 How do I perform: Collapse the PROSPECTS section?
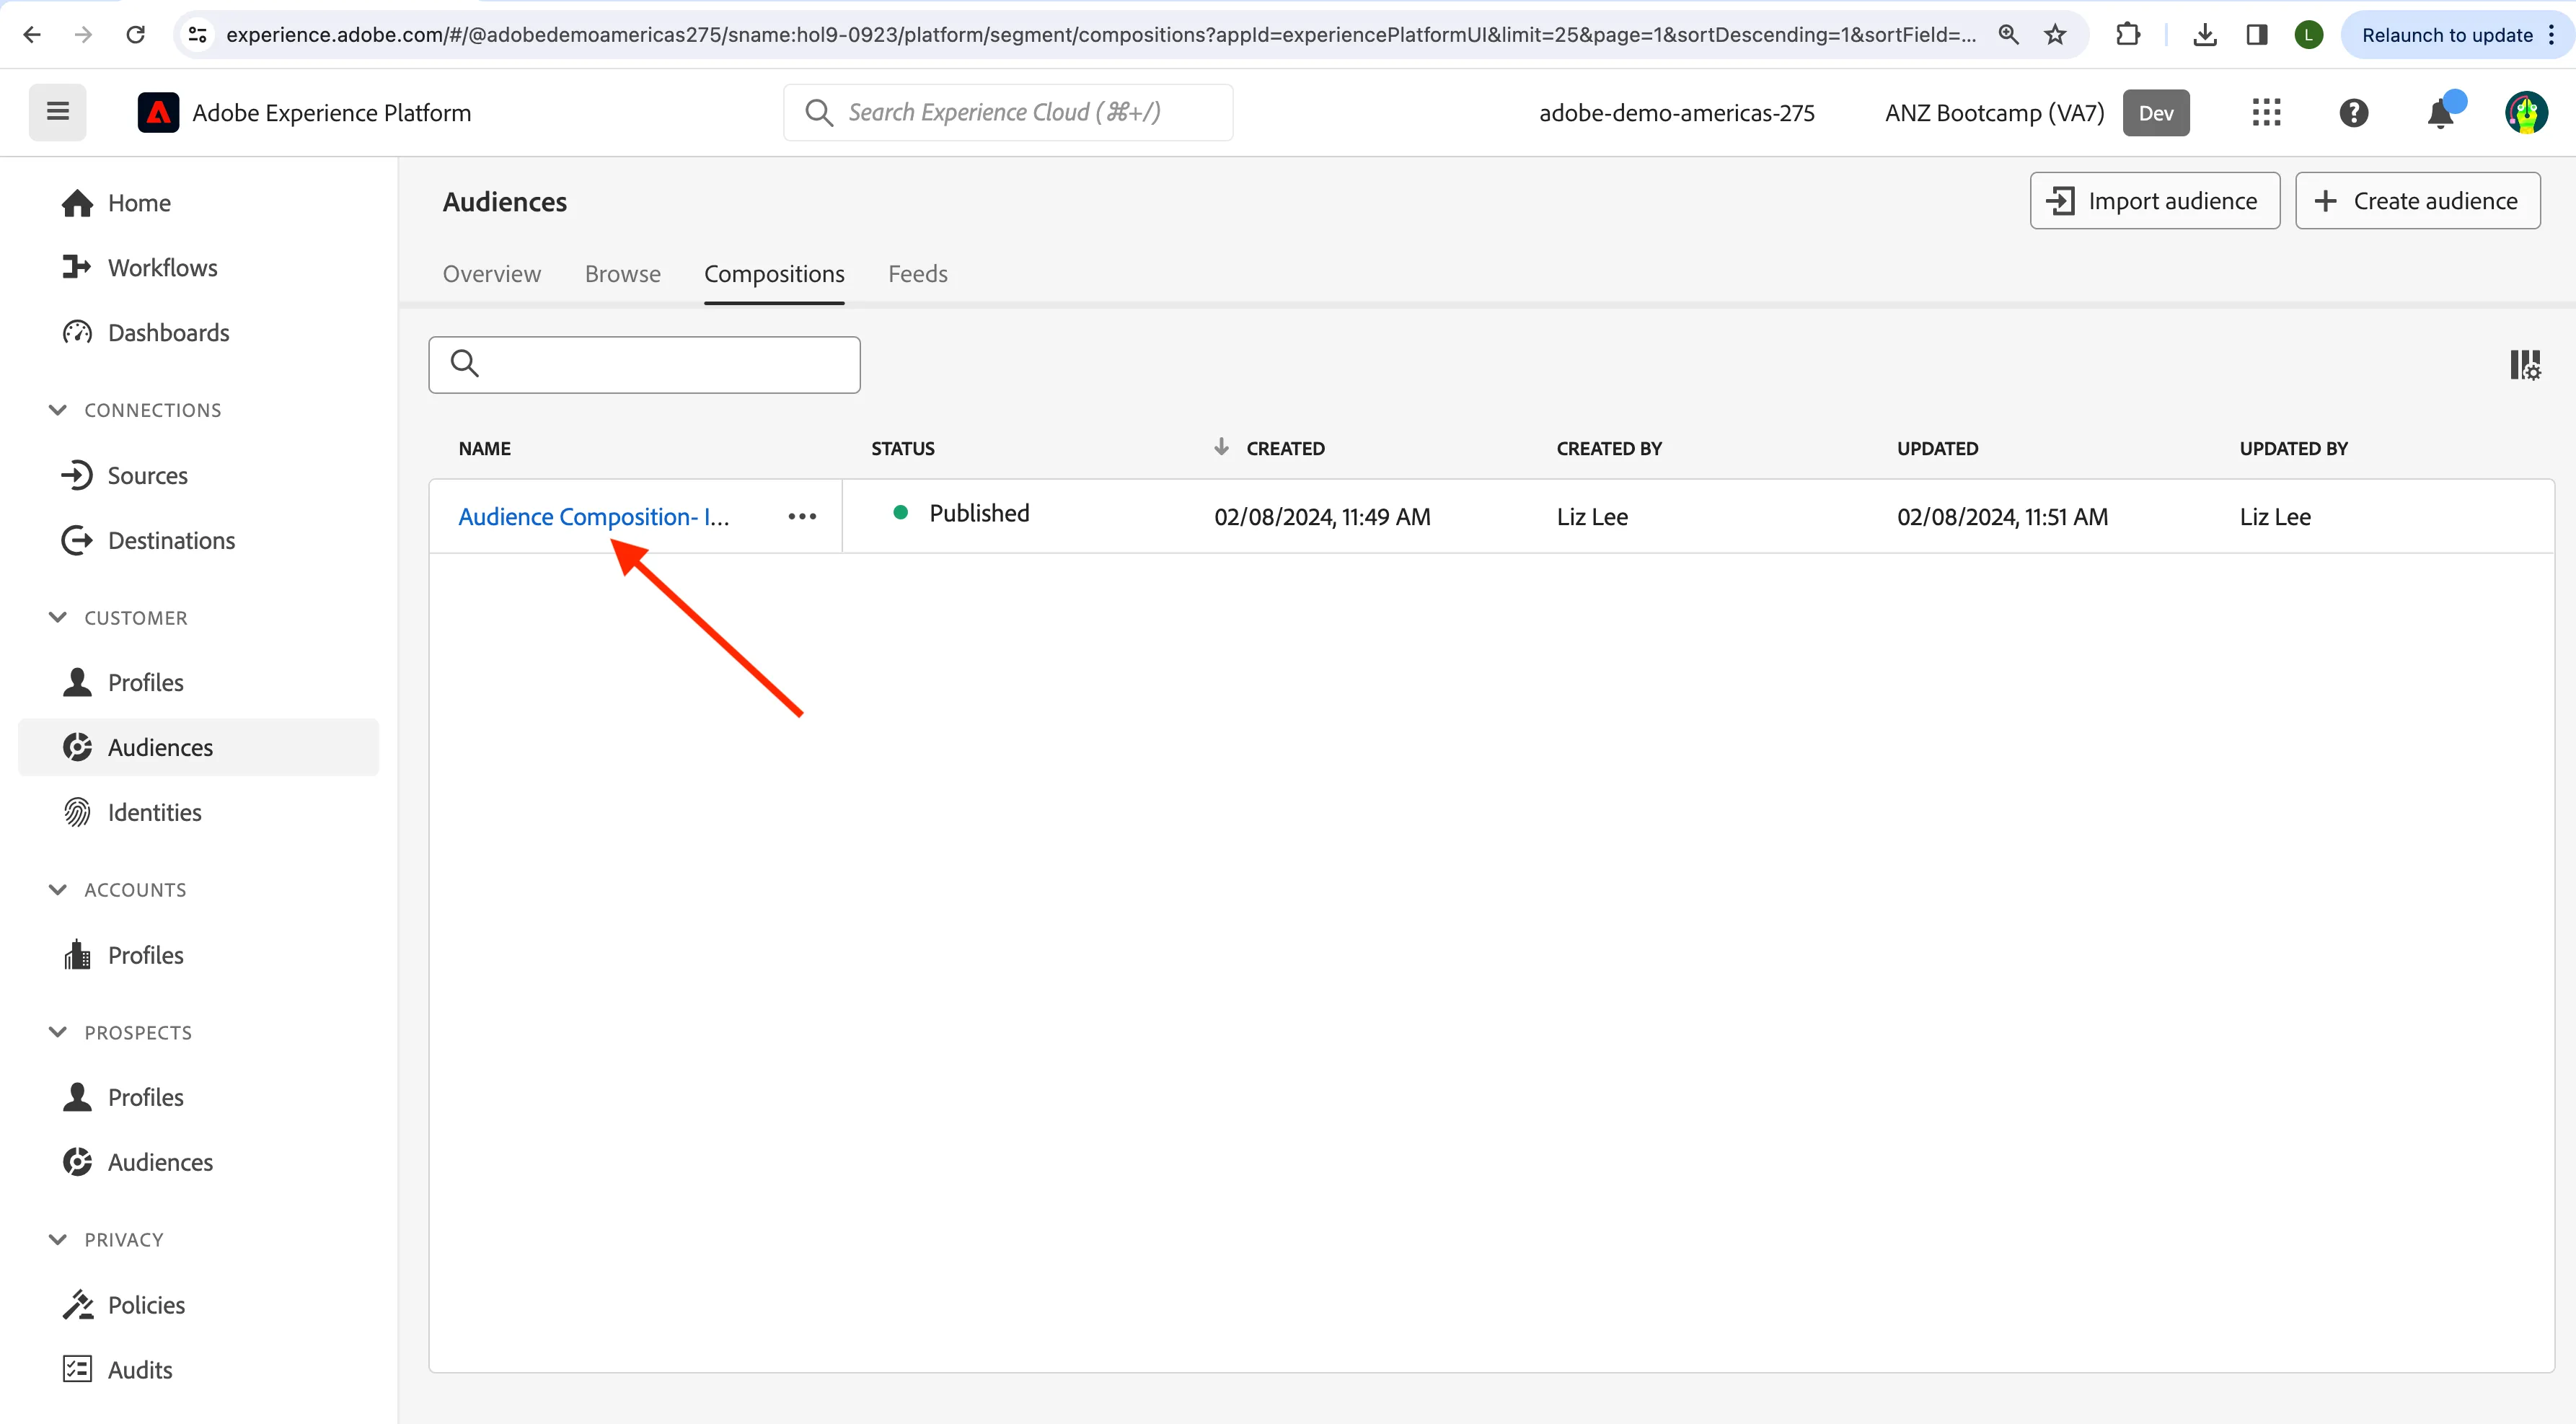click(x=58, y=1032)
